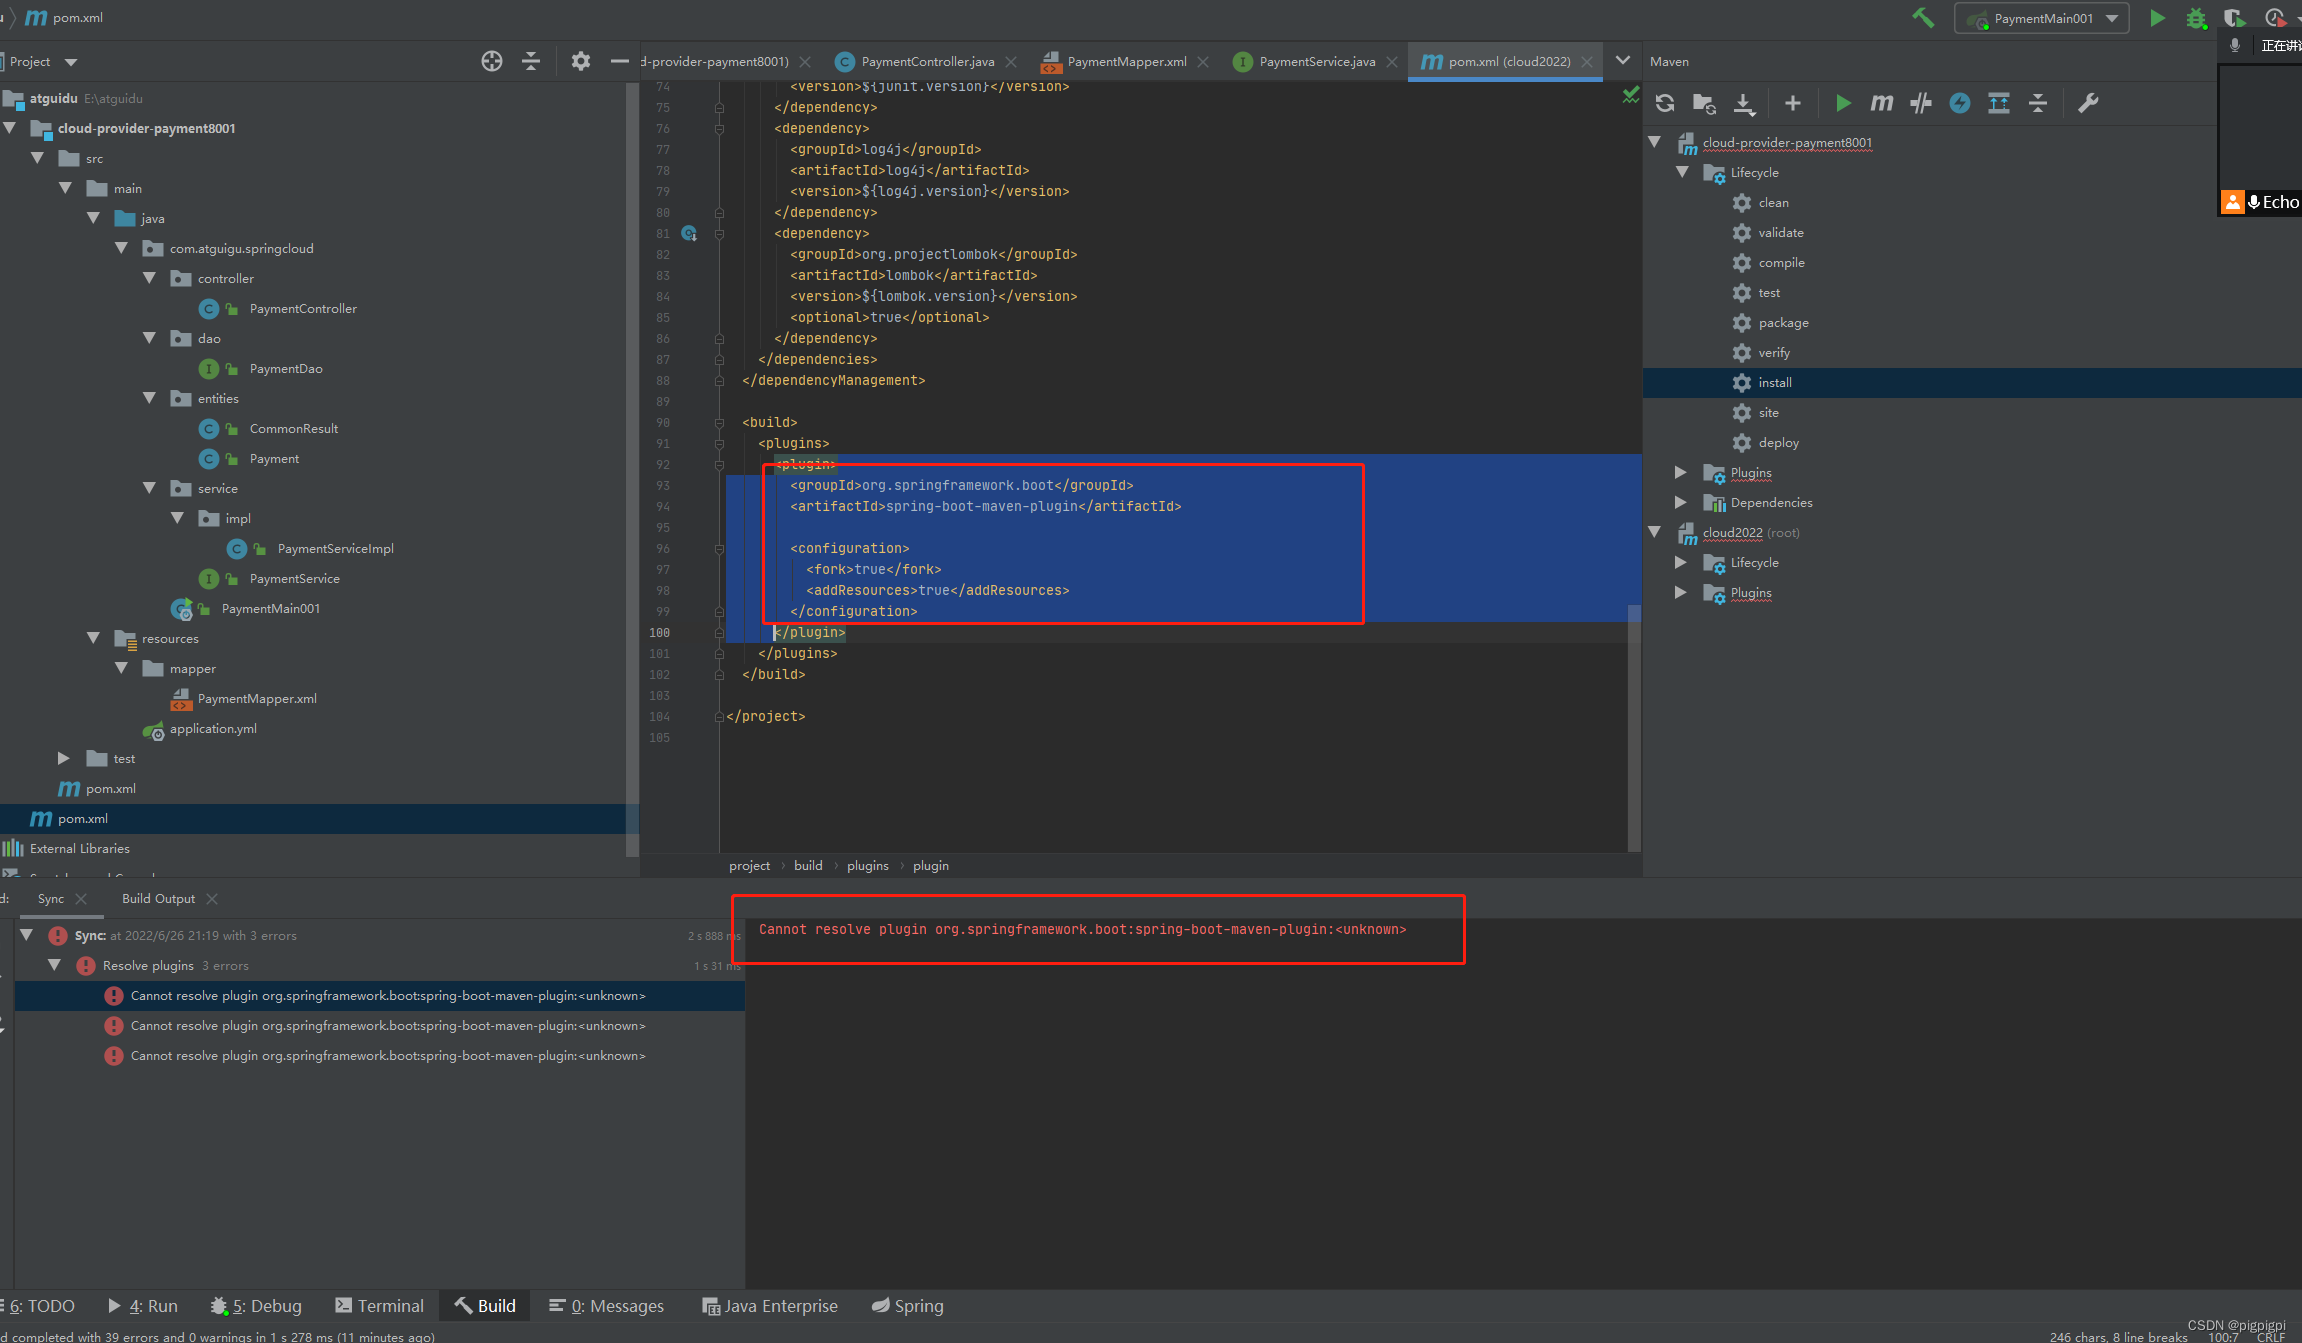Select the PaymentController.java tab
2302x1343 pixels.
[x=924, y=61]
